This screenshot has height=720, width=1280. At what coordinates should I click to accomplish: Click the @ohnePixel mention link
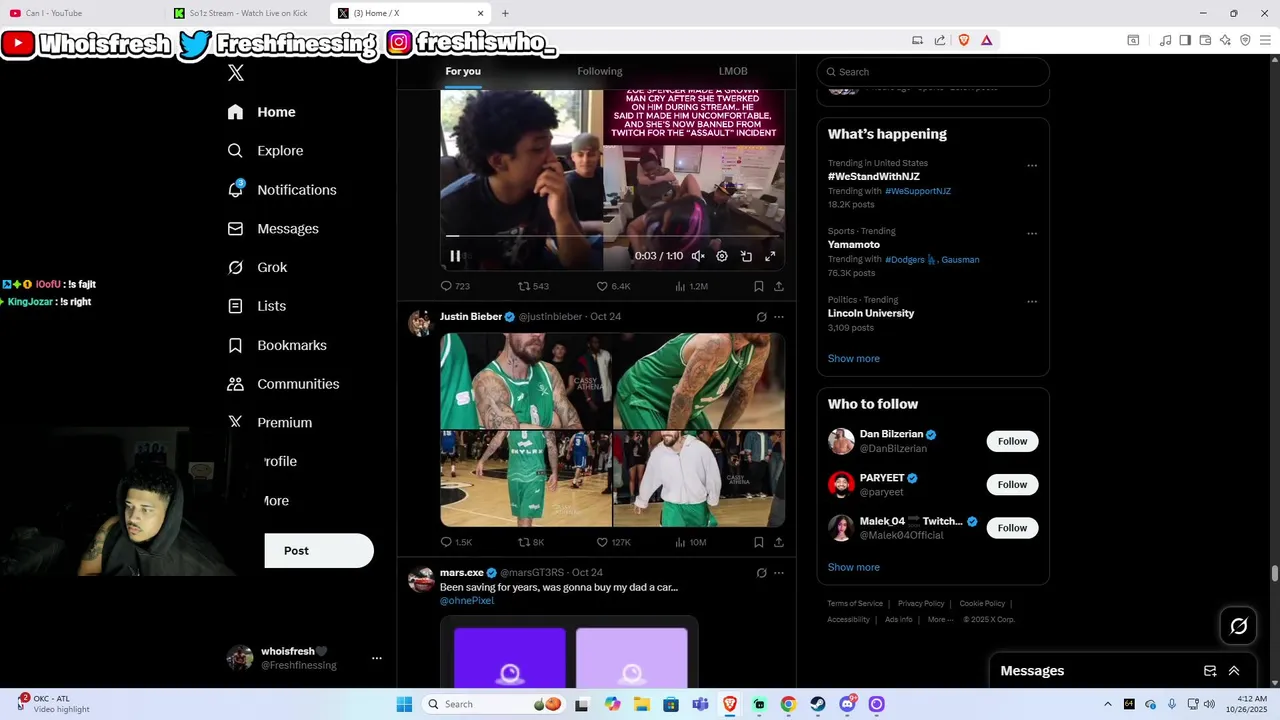tap(467, 601)
